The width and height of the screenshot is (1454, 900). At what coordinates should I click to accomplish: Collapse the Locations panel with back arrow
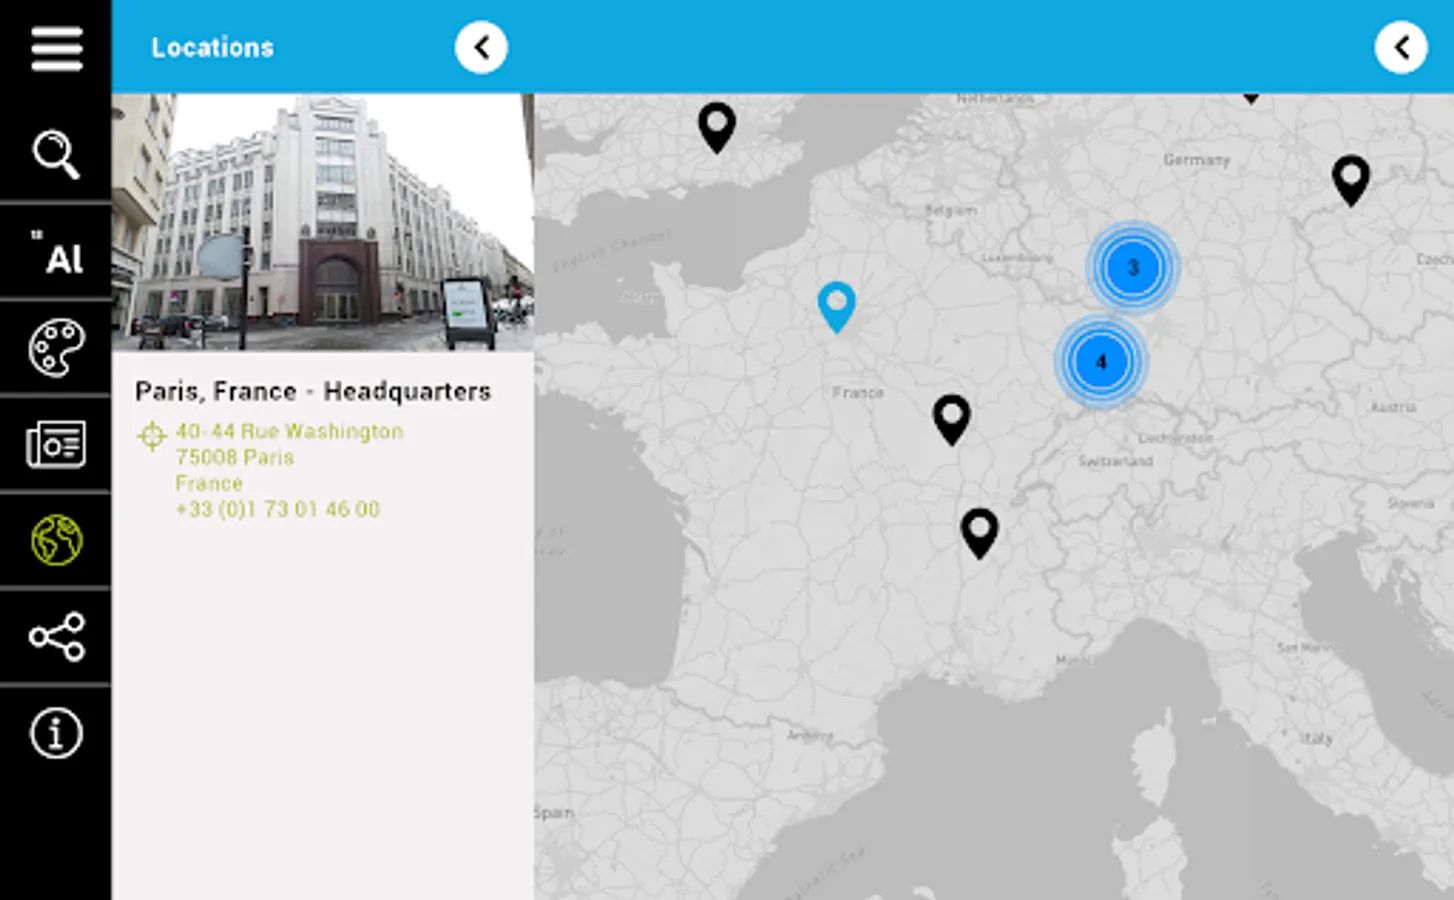pyautogui.click(x=481, y=47)
